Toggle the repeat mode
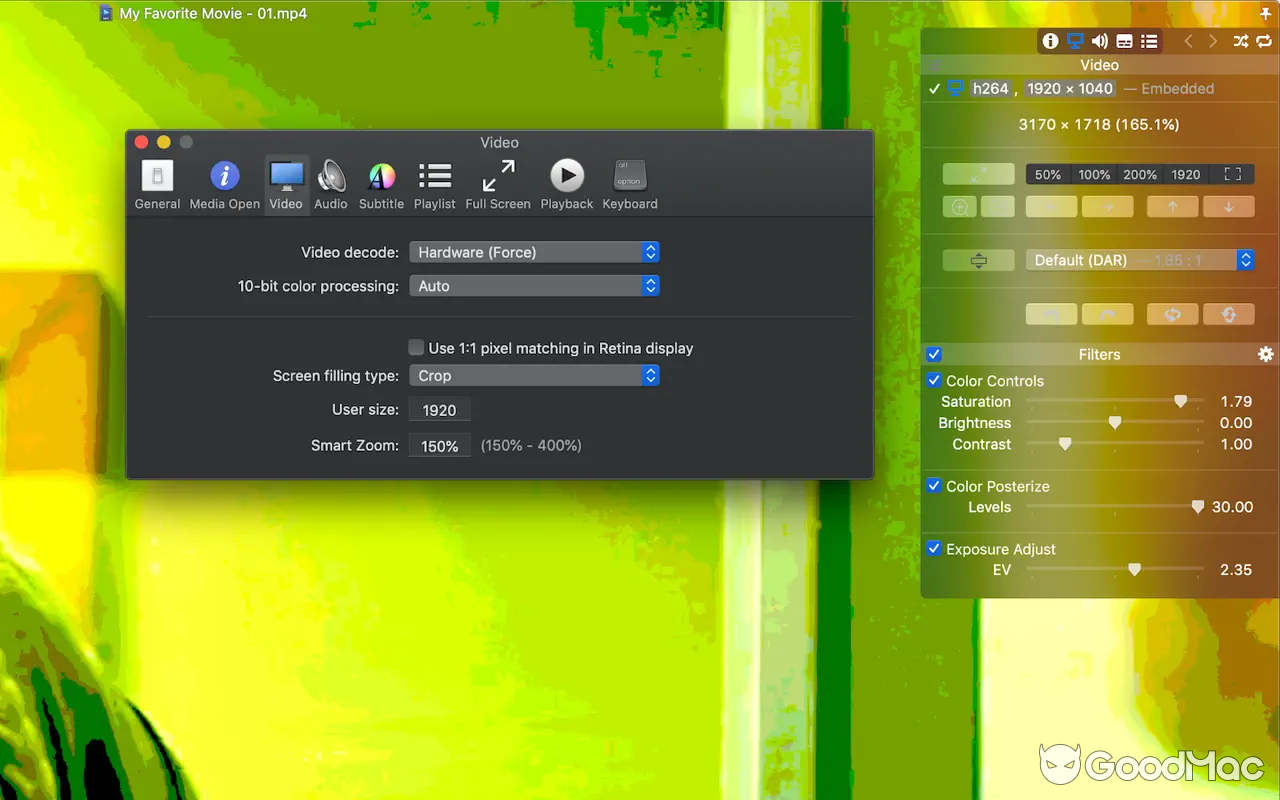Screen dimensions: 1280x800 pyautogui.click(x=1263, y=41)
